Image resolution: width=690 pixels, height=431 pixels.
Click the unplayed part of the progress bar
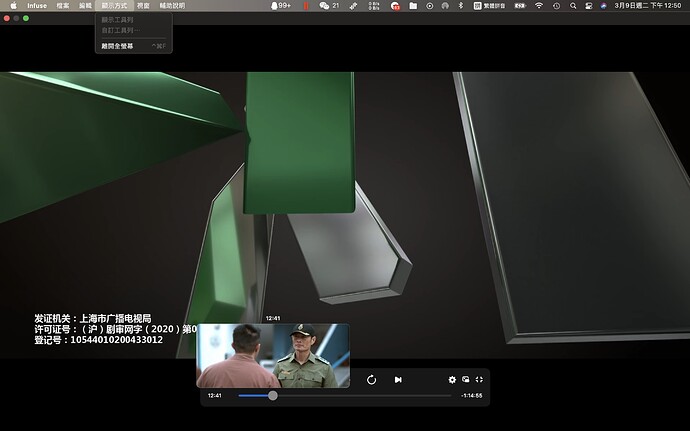coord(364,395)
